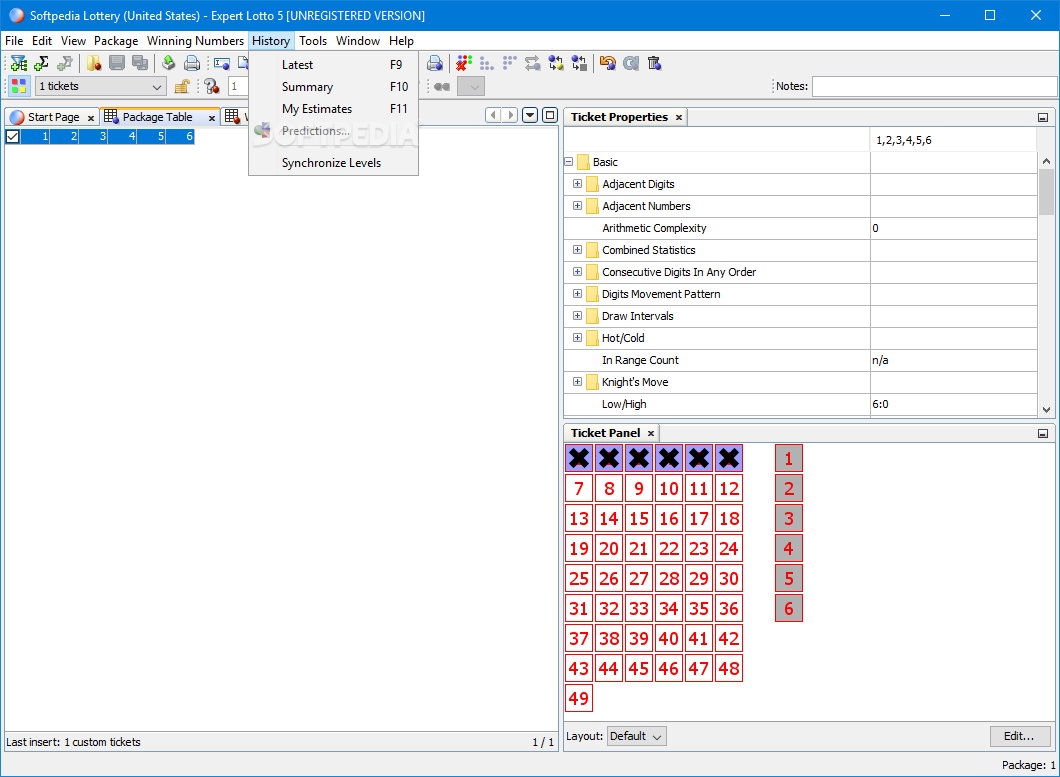Click the open padlock icon
1060x777 pixels.
(x=182, y=86)
